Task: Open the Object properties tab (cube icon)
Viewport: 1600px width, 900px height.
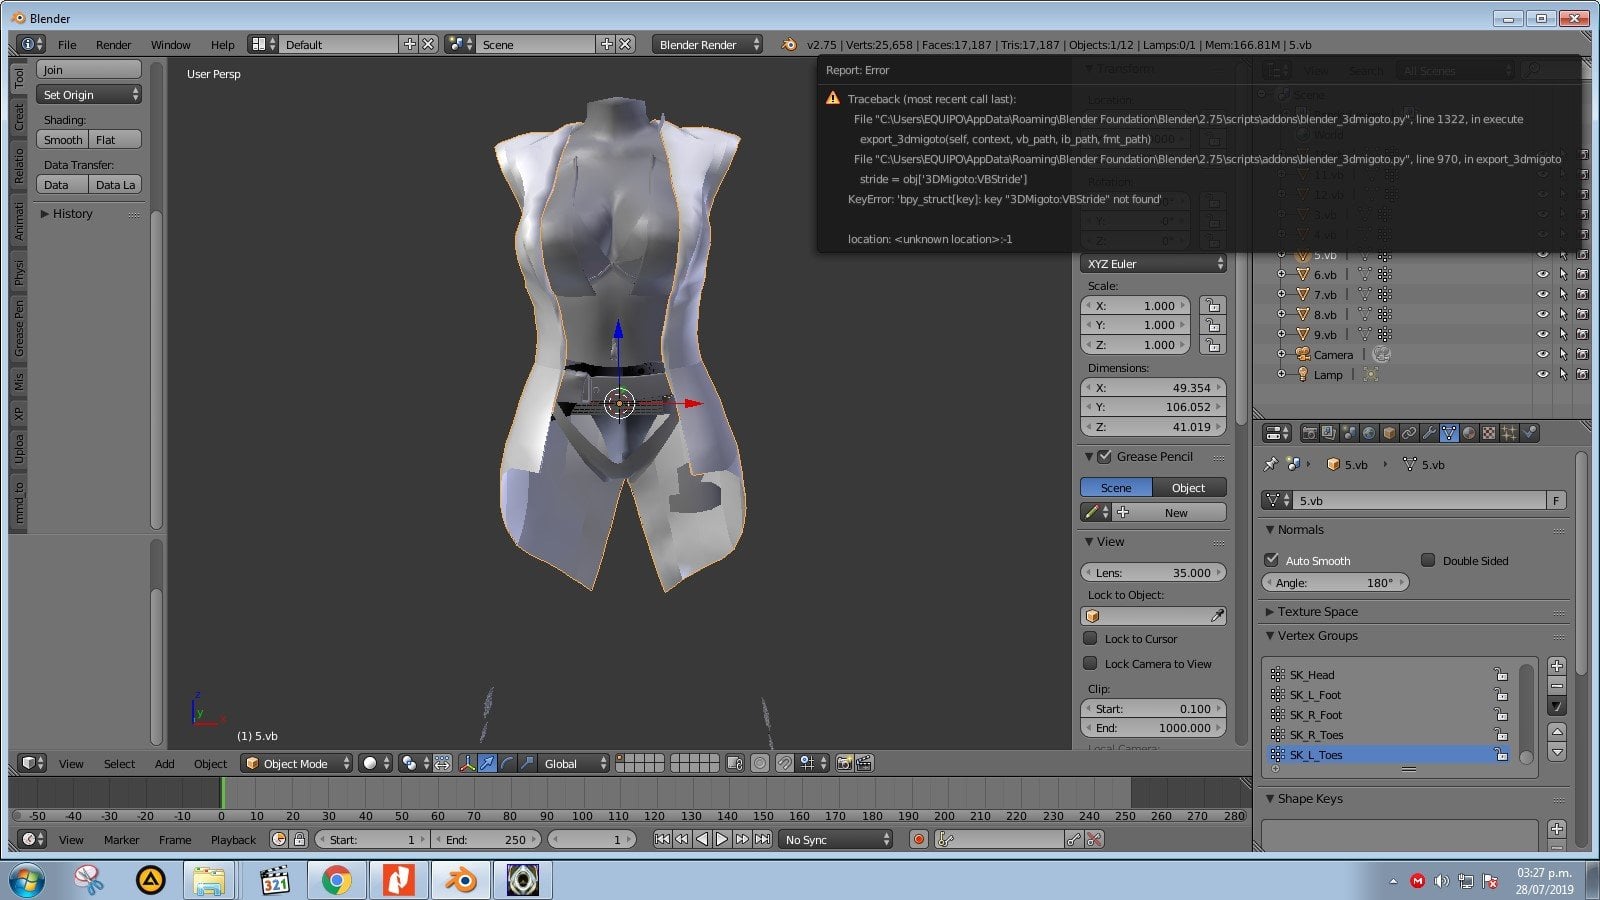Action: coord(1389,433)
